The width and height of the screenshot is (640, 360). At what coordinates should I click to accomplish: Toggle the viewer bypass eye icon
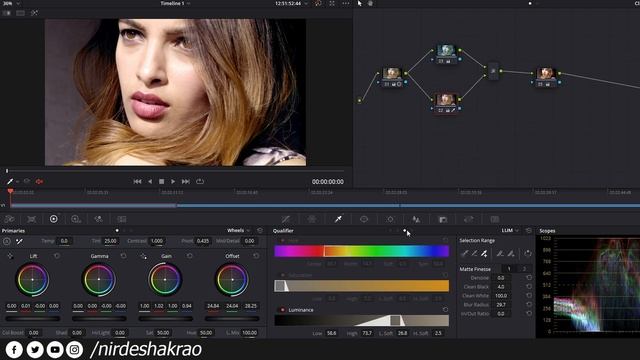[27, 181]
